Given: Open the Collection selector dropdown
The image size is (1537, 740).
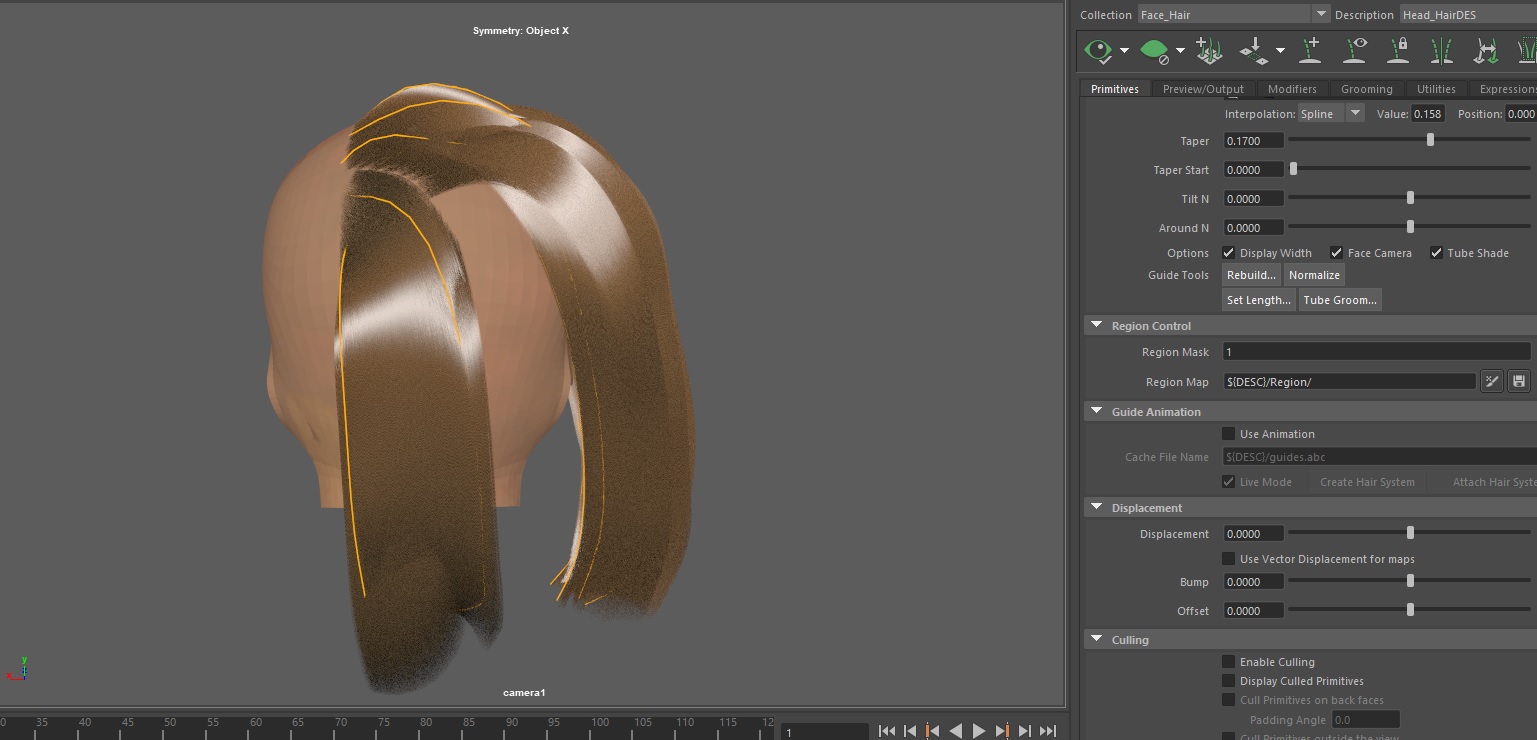Looking at the screenshot, I should (x=1320, y=14).
